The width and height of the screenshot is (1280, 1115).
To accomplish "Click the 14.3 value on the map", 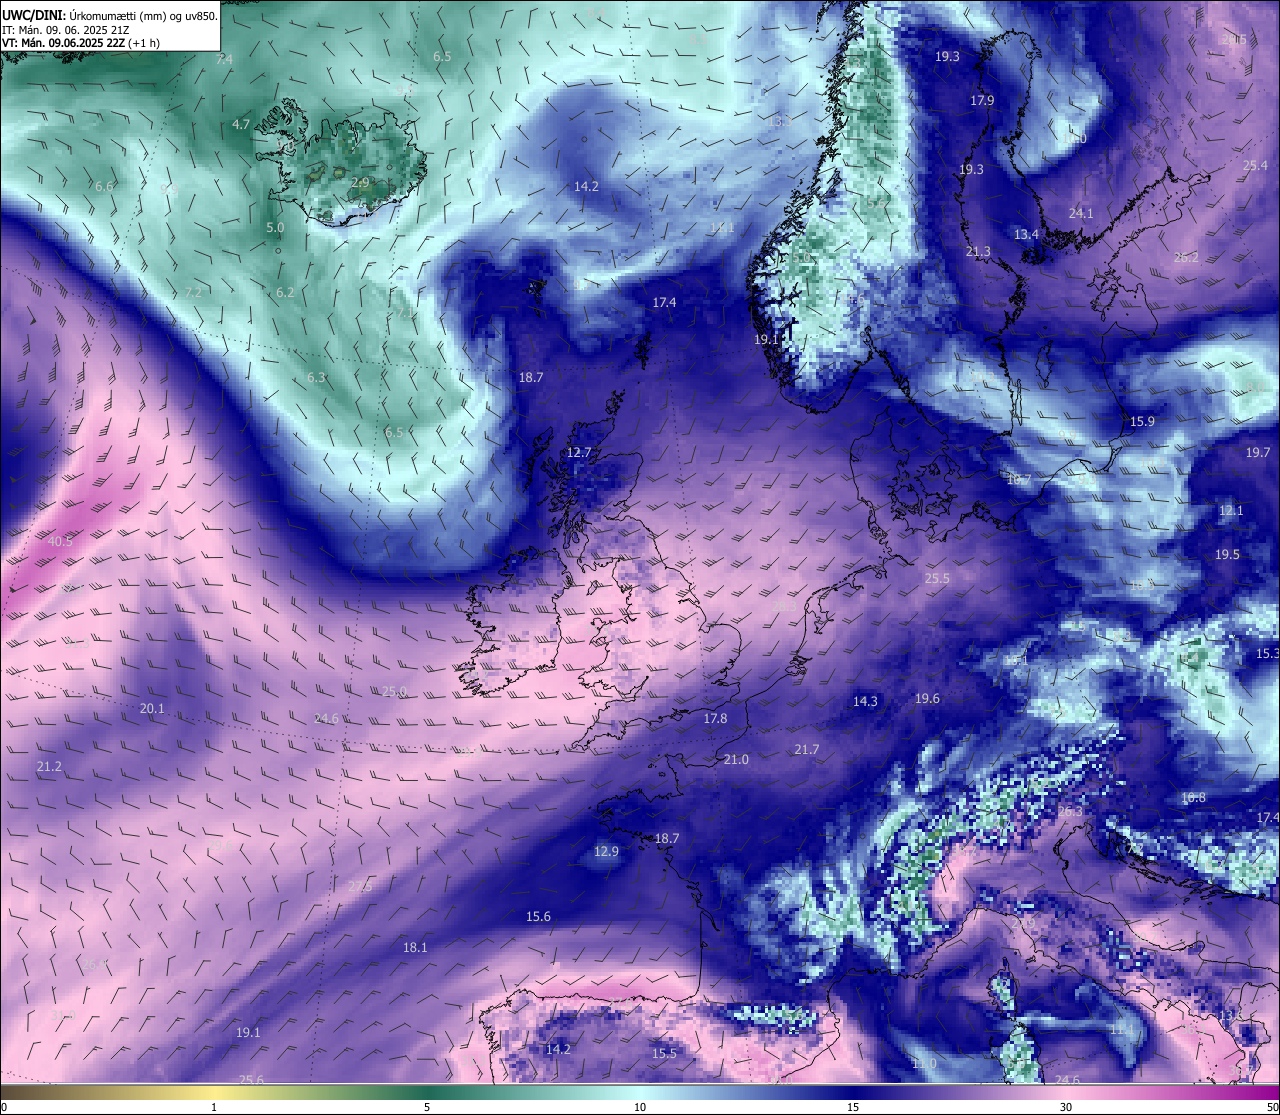I will (x=865, y=702).
